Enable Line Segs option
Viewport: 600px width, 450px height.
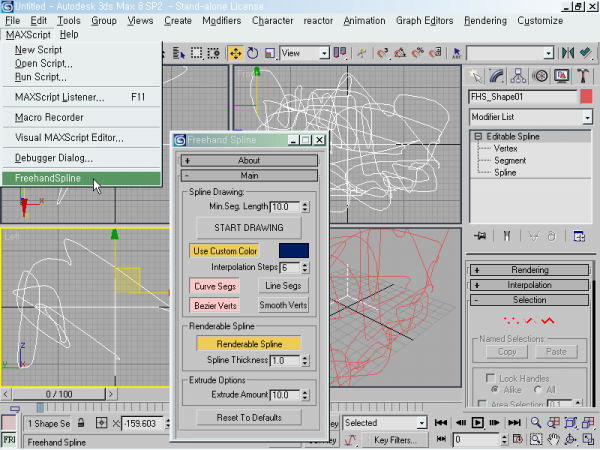click(x=283, y=286)
